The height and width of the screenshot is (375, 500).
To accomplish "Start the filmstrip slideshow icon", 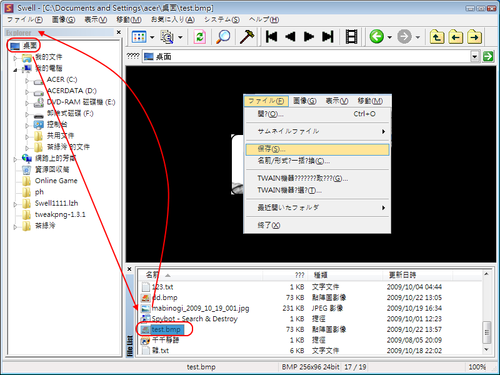I will click(x=351, y=37).
